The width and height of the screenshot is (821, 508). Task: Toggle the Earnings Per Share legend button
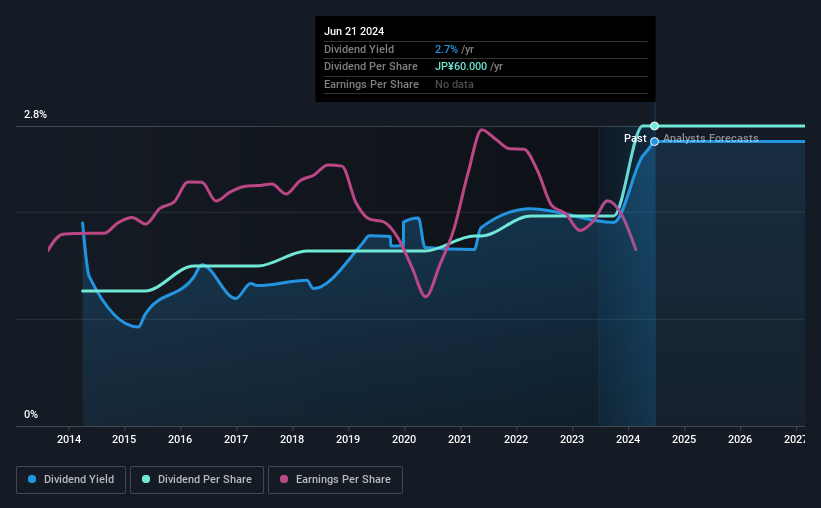pos(335,480)
